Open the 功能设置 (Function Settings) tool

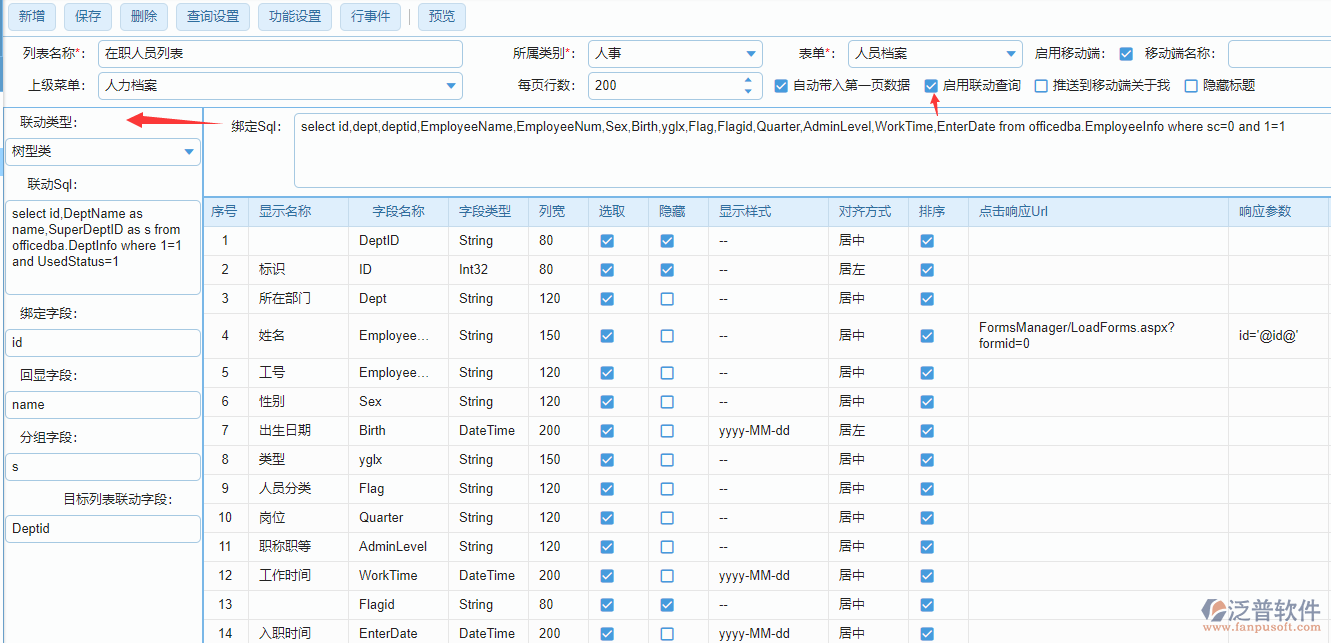[294, 16]
